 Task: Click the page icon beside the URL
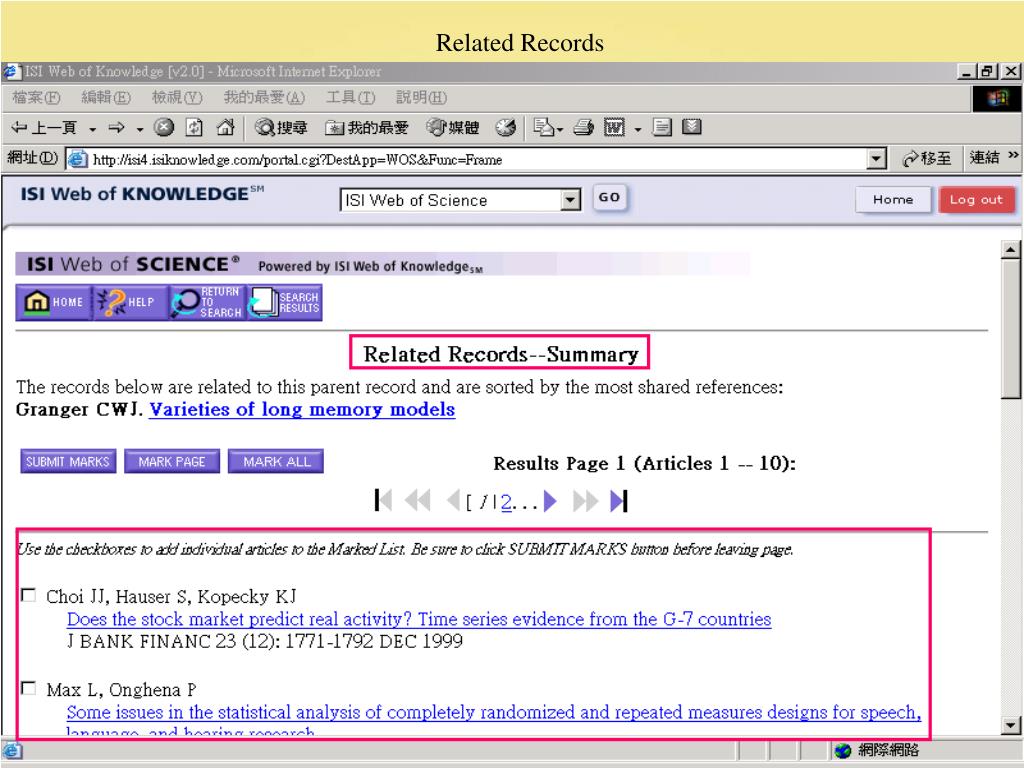78,159
